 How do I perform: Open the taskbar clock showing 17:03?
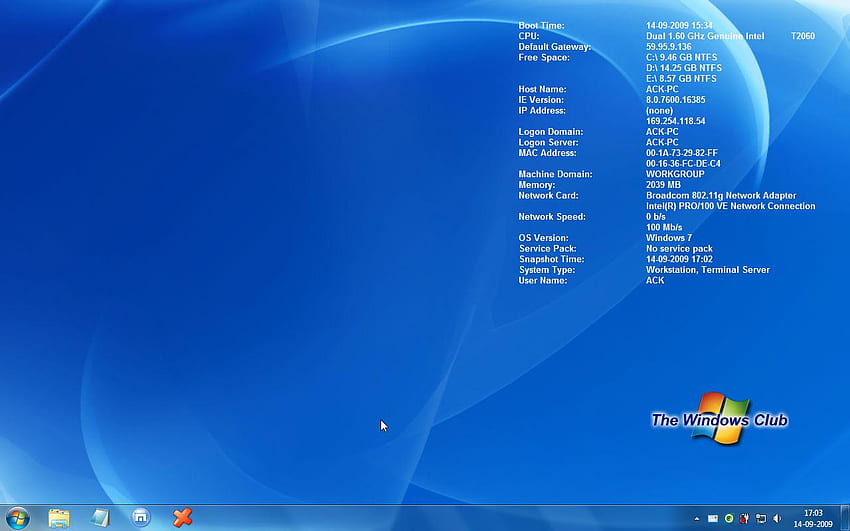[813, 519]
